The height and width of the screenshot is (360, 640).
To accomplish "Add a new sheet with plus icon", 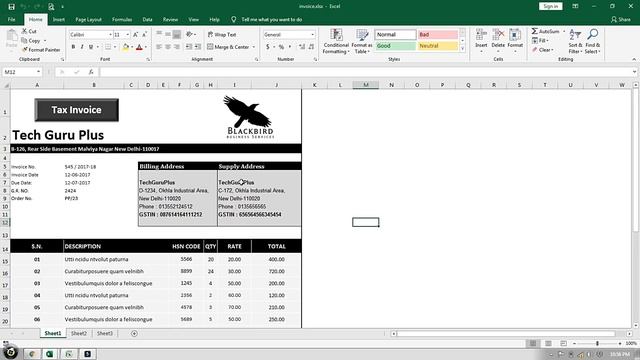I will [x=134, y=333].
